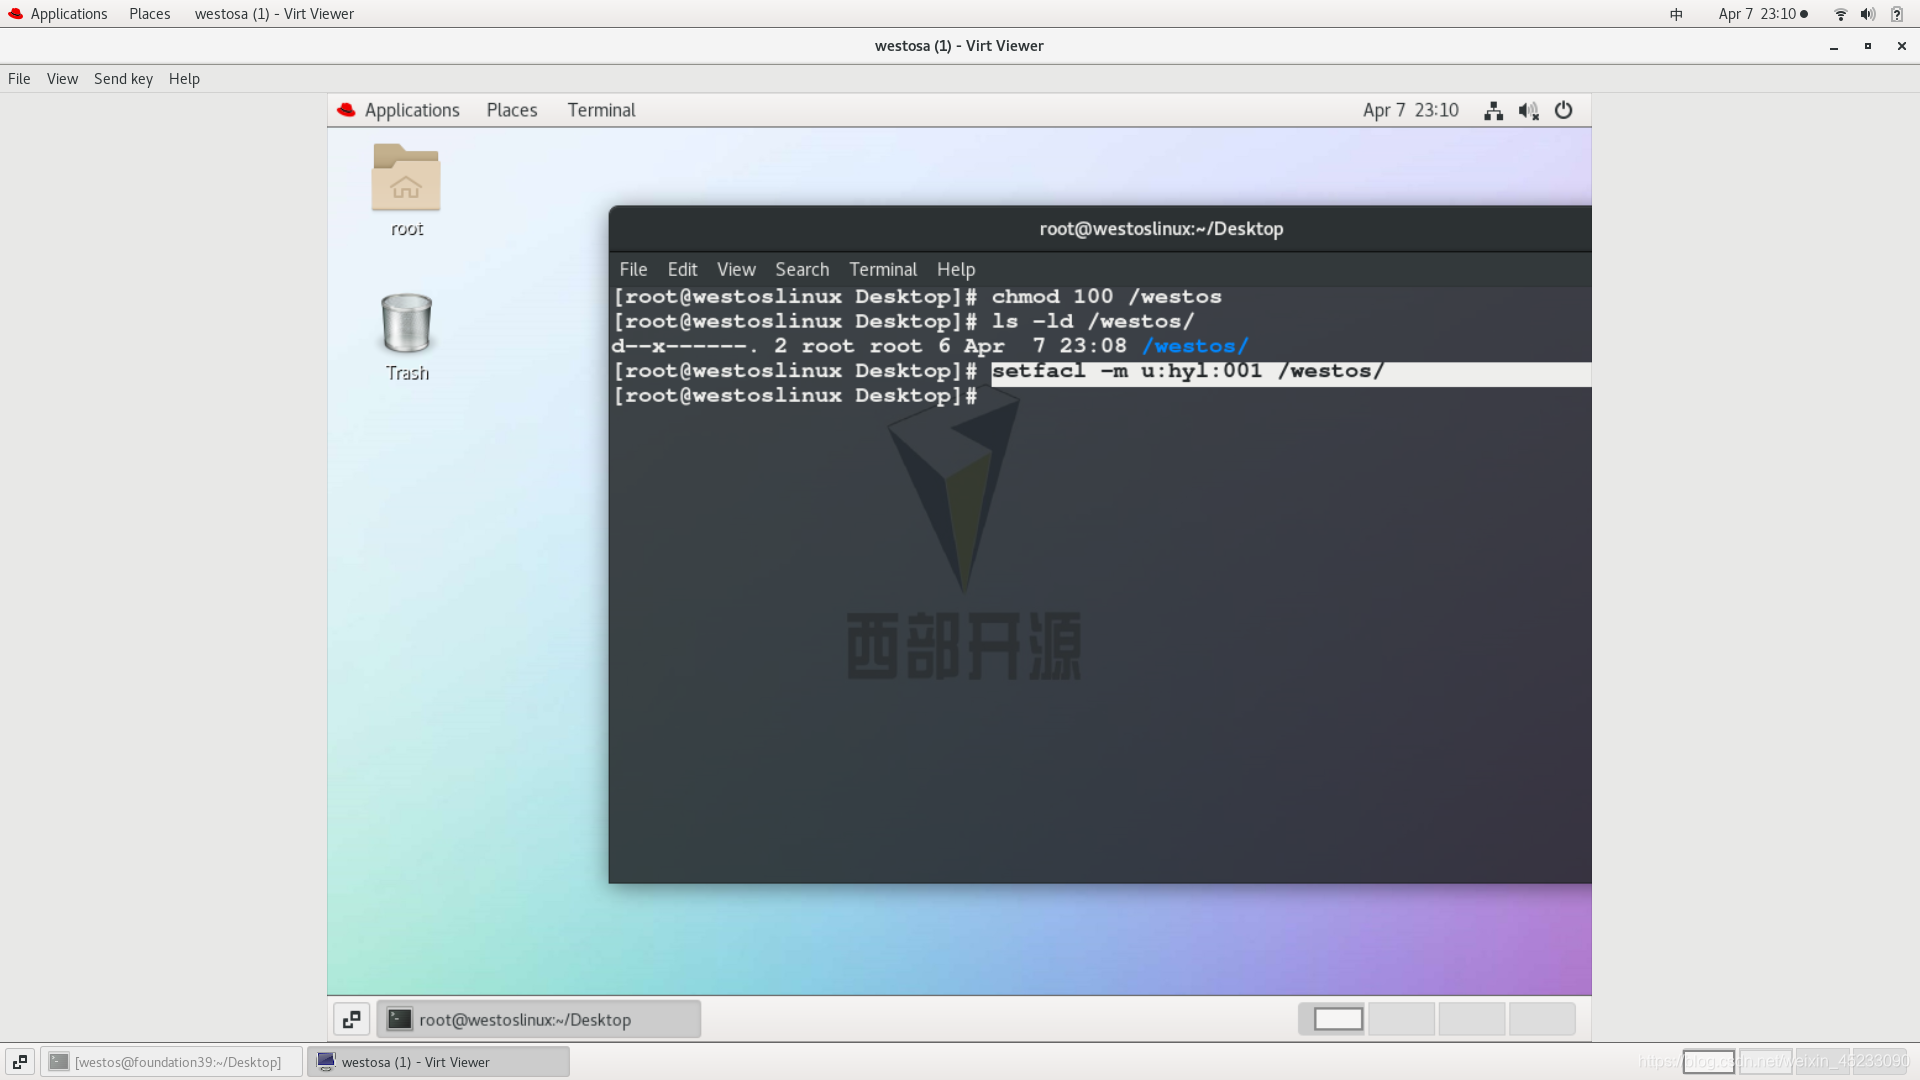This screenshot has width=1920, height=1080.
Task: Open the Terminal menu in menu bar
Action: (x=881, y=269)
